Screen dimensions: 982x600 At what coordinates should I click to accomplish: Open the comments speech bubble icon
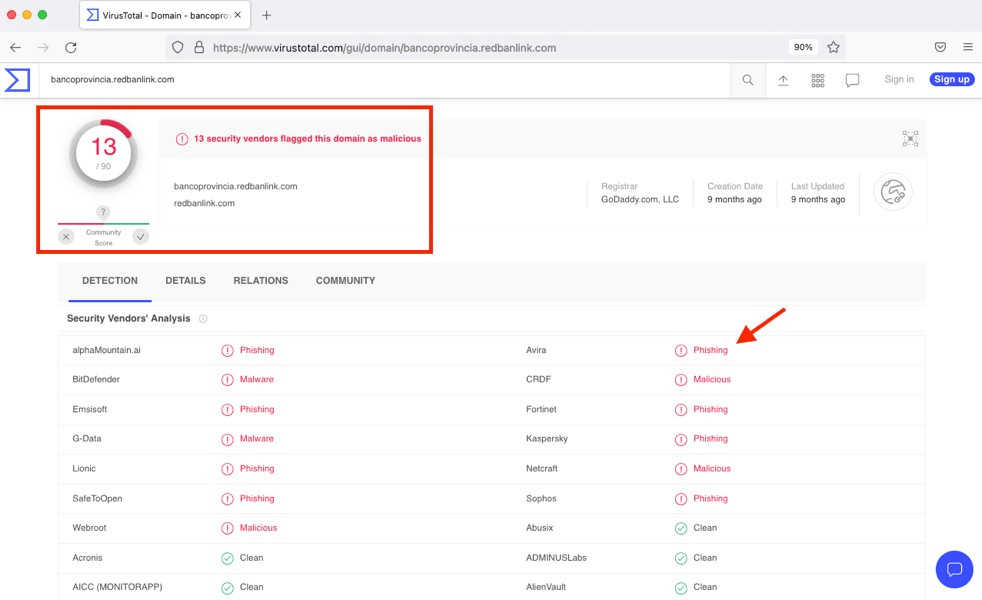[x=852, y=80]
